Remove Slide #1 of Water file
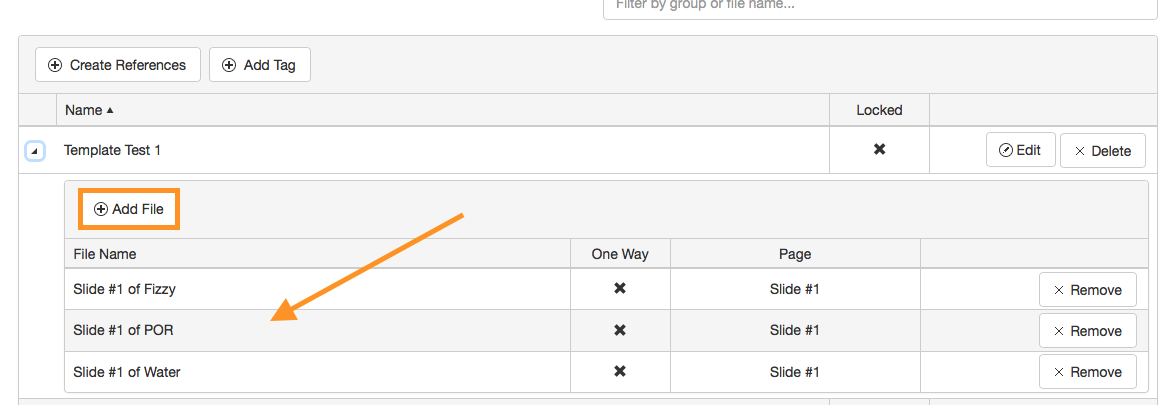Image resolution: width=1171 pixels, height=405 pixels. pos(1087,372)
